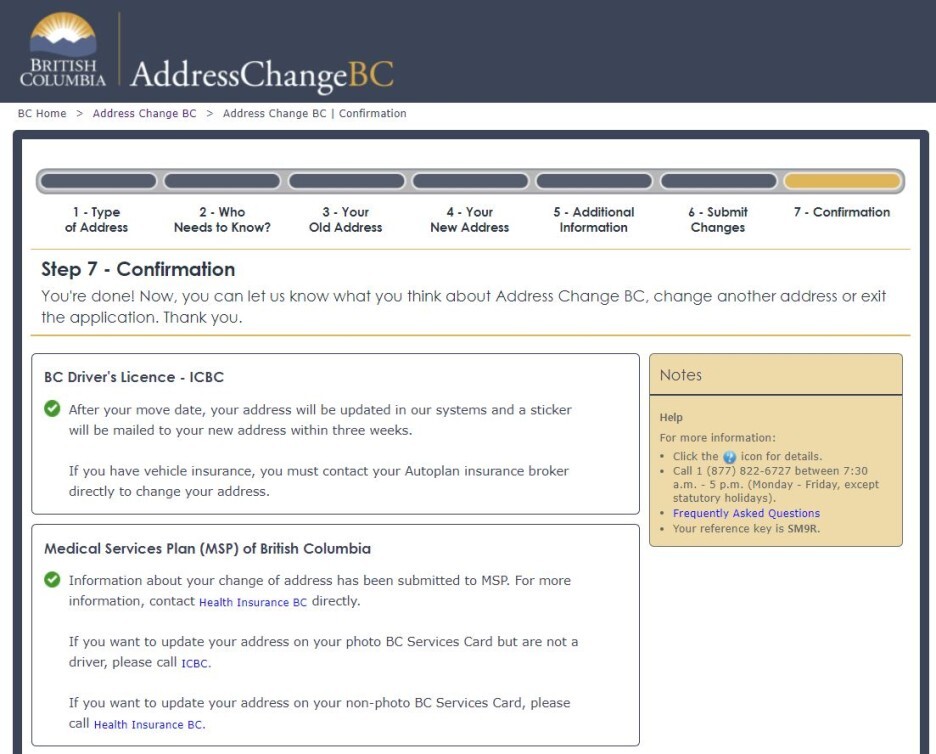This screenshot has height=754, width=936.
Task: Click the Help label in Notes
Action: [671, 417]
